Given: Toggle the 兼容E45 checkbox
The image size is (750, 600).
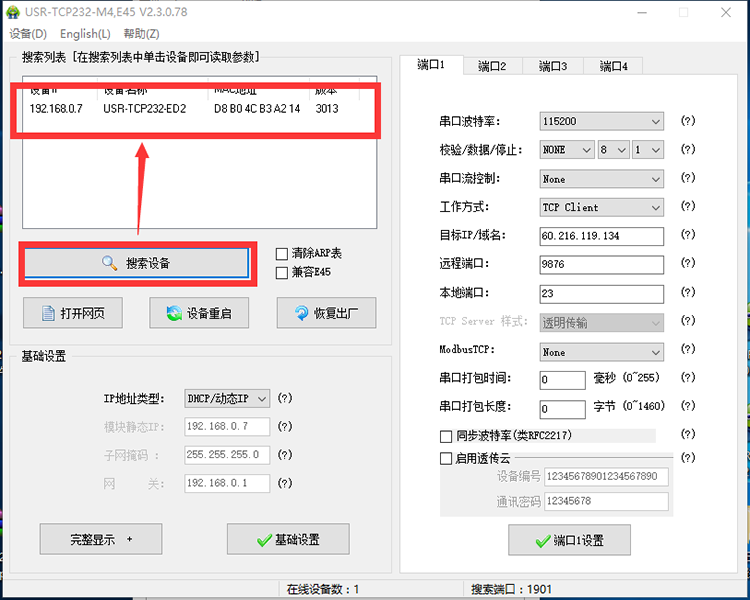Looking at the screenshot, I should [282, 272].
